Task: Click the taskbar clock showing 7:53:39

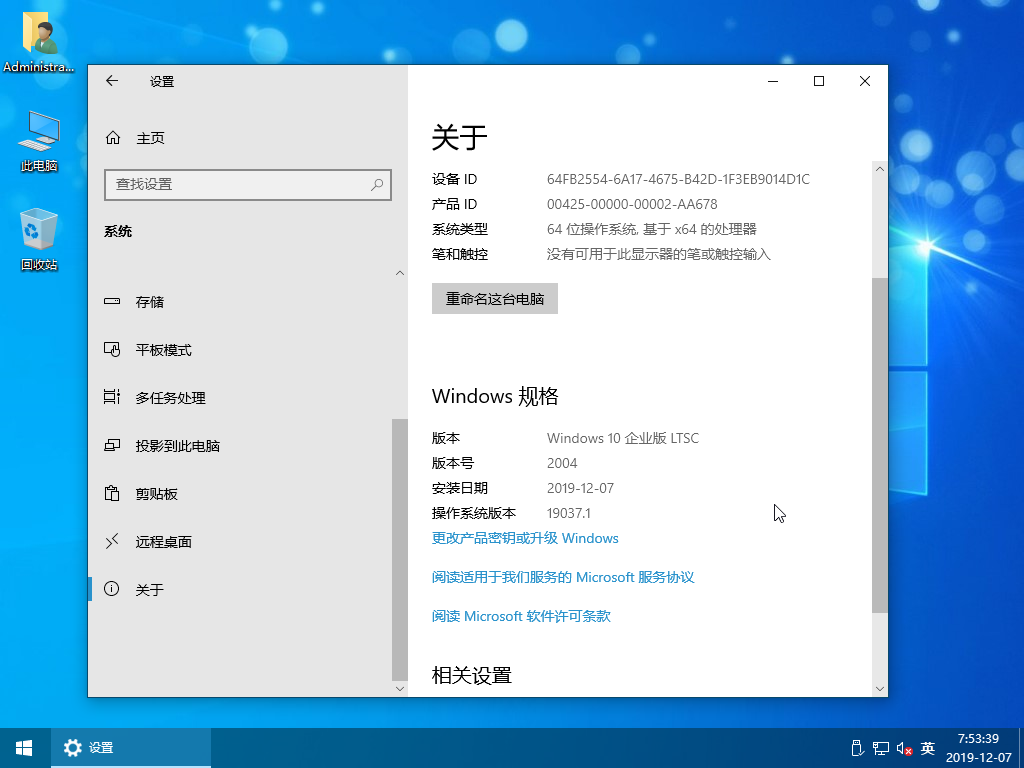Action: (978, 748)
